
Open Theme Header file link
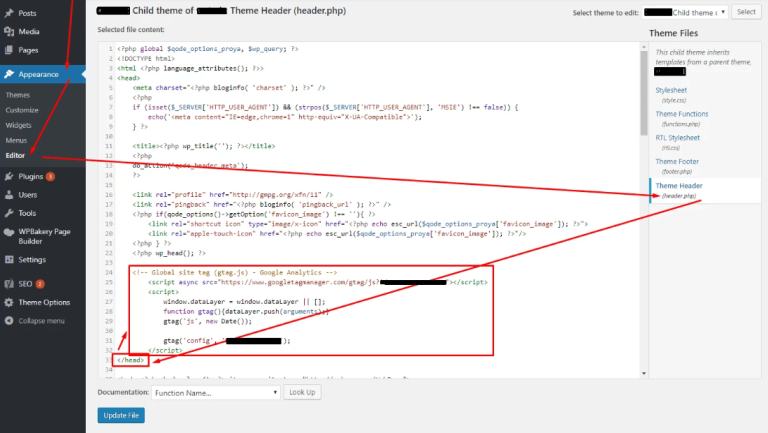tap(679, 186)
